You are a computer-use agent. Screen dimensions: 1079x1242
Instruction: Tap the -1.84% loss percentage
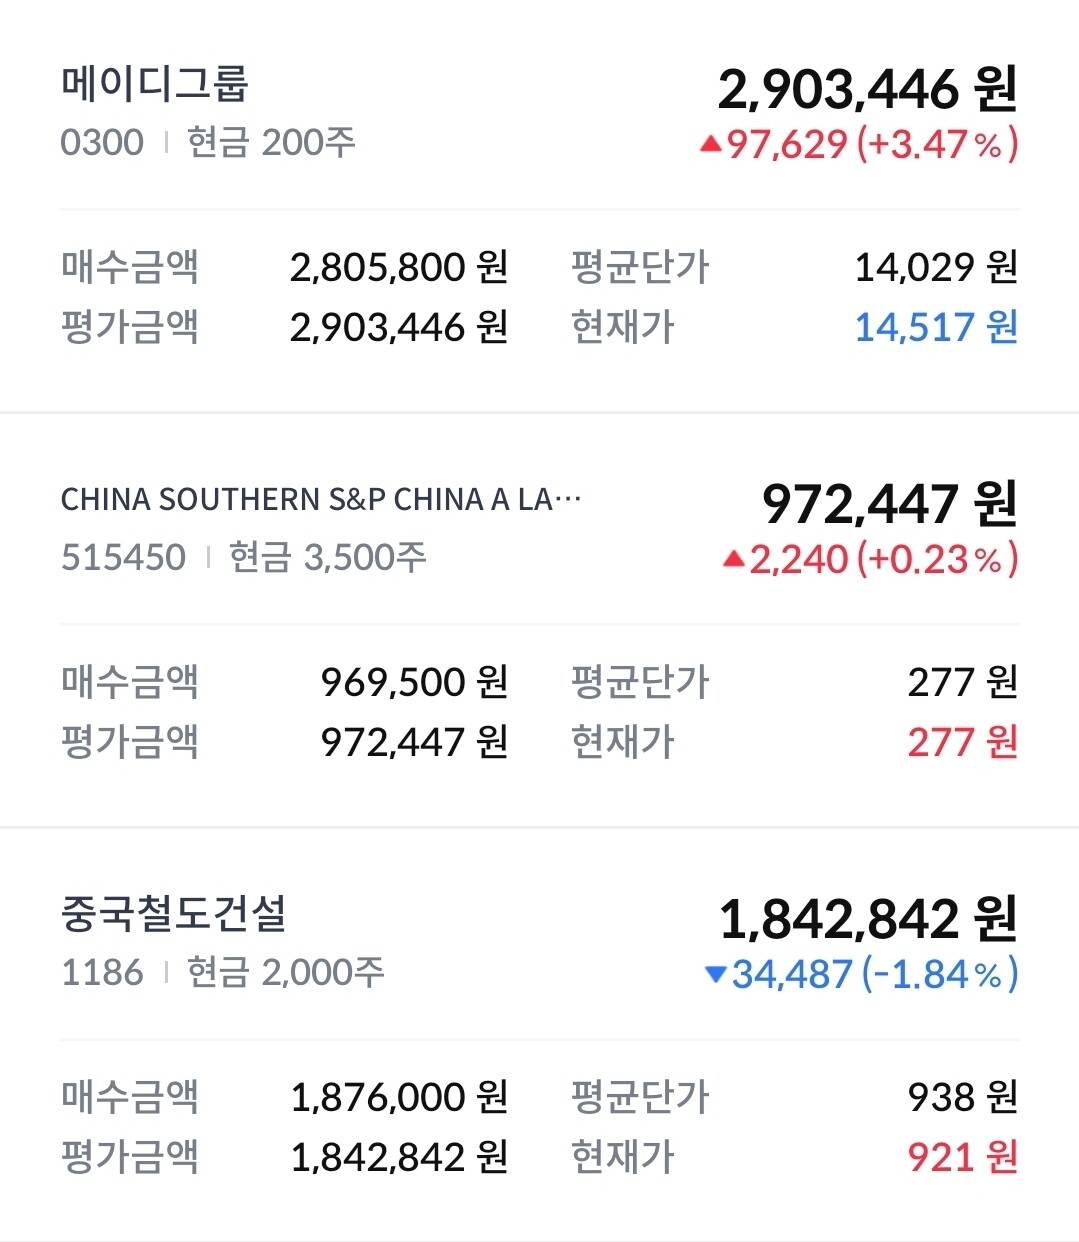pyautogui.click(x=939, y=974)
